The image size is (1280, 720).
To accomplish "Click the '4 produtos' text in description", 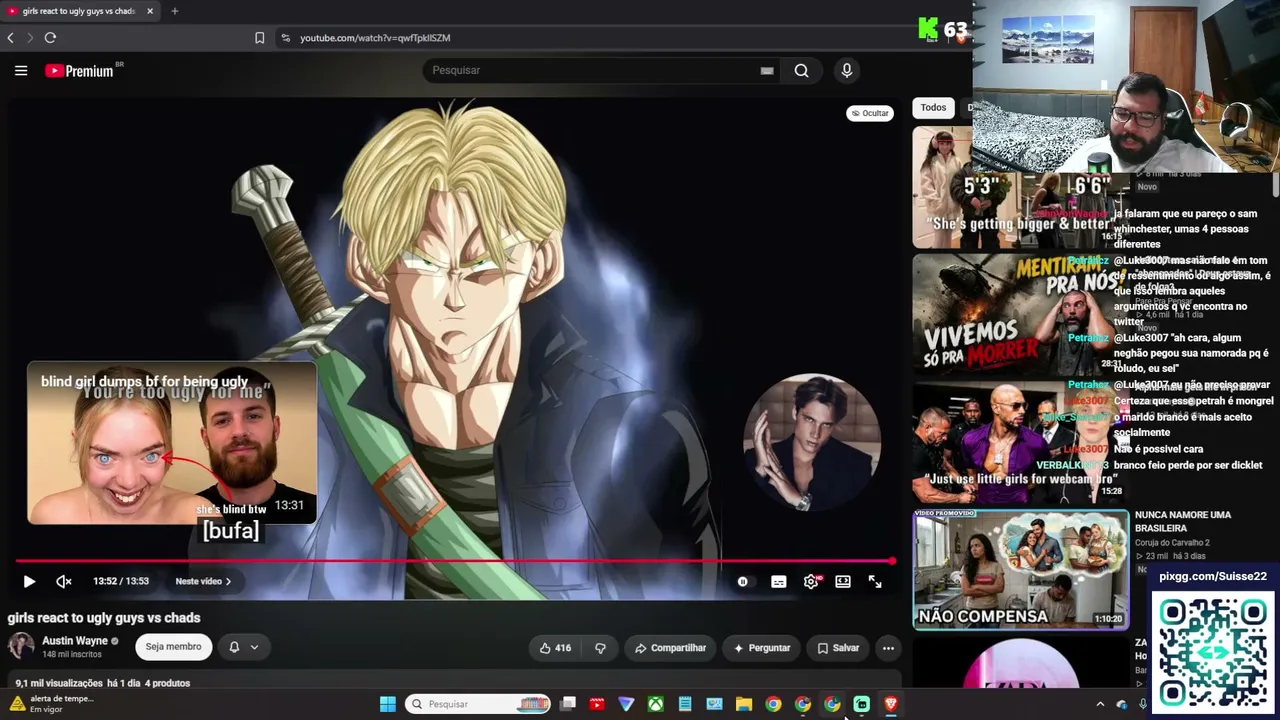I will [x=167, y=683].
